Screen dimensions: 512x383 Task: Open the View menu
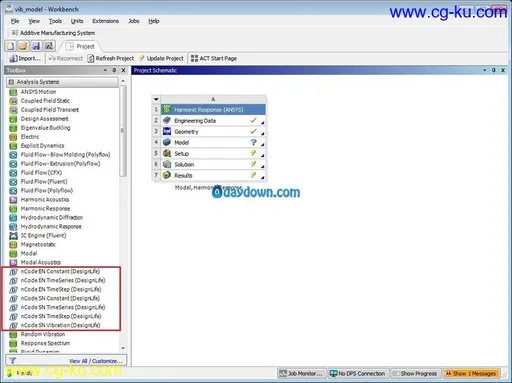pos(34,21)
